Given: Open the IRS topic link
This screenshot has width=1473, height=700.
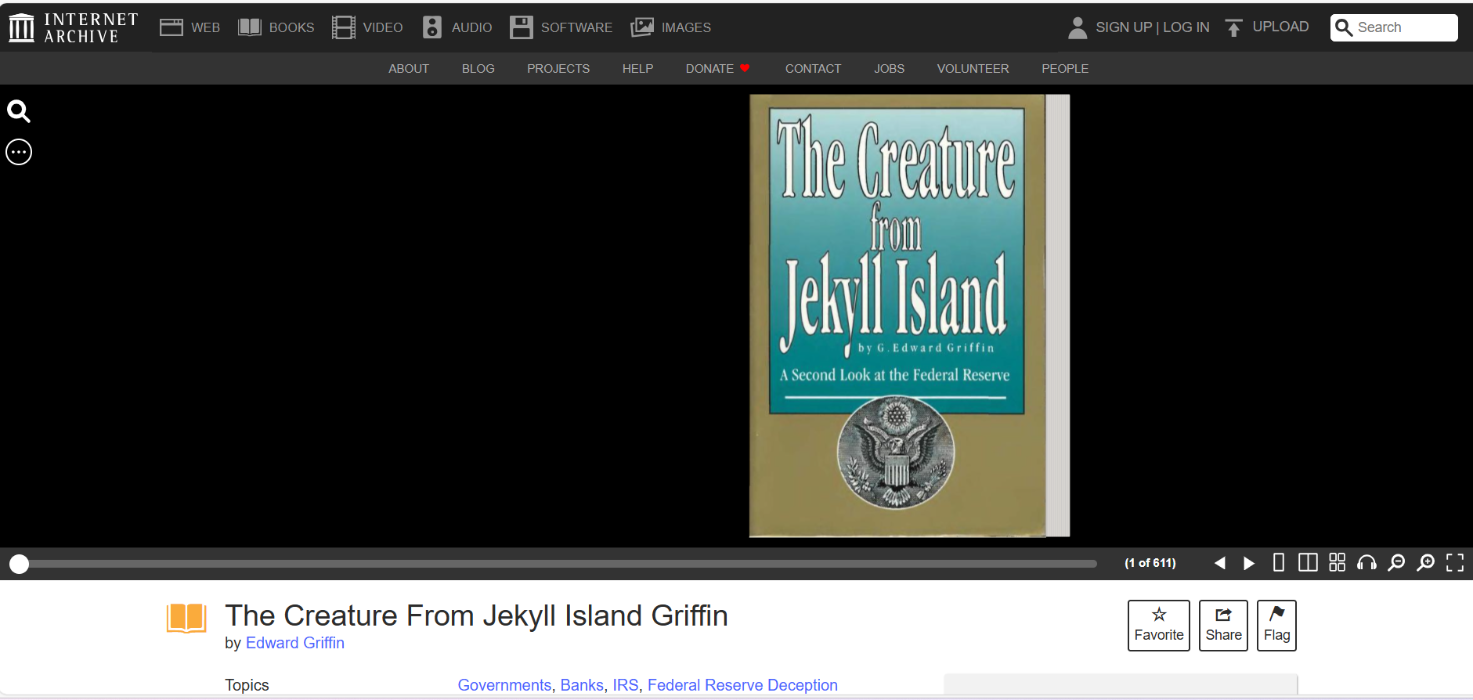Looking at the screenshot, I should pyautogui.click(x=626, y=685).
